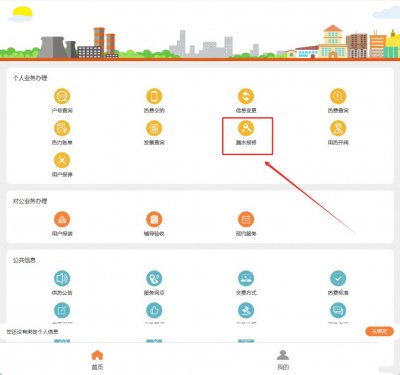Open the 供热公告 heating announcement speaker icon

tap(62, 278)
